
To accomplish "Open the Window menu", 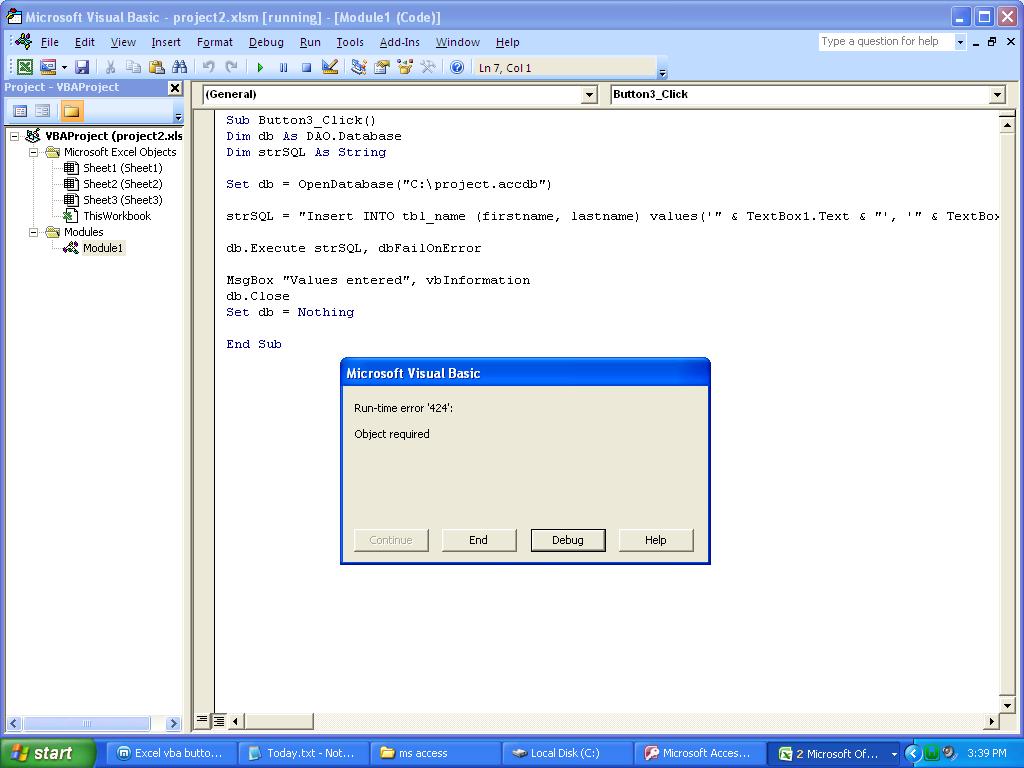I will (458, 42).
